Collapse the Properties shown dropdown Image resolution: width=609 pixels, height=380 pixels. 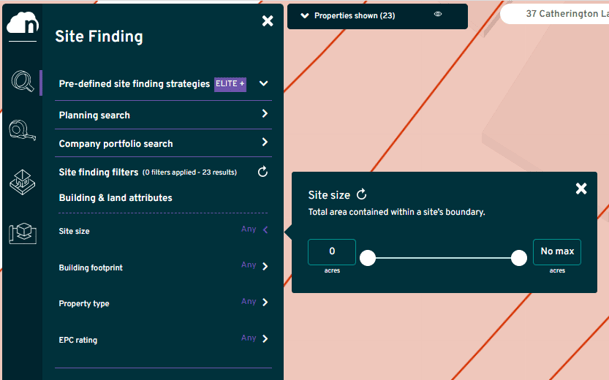tap(305, 16)
